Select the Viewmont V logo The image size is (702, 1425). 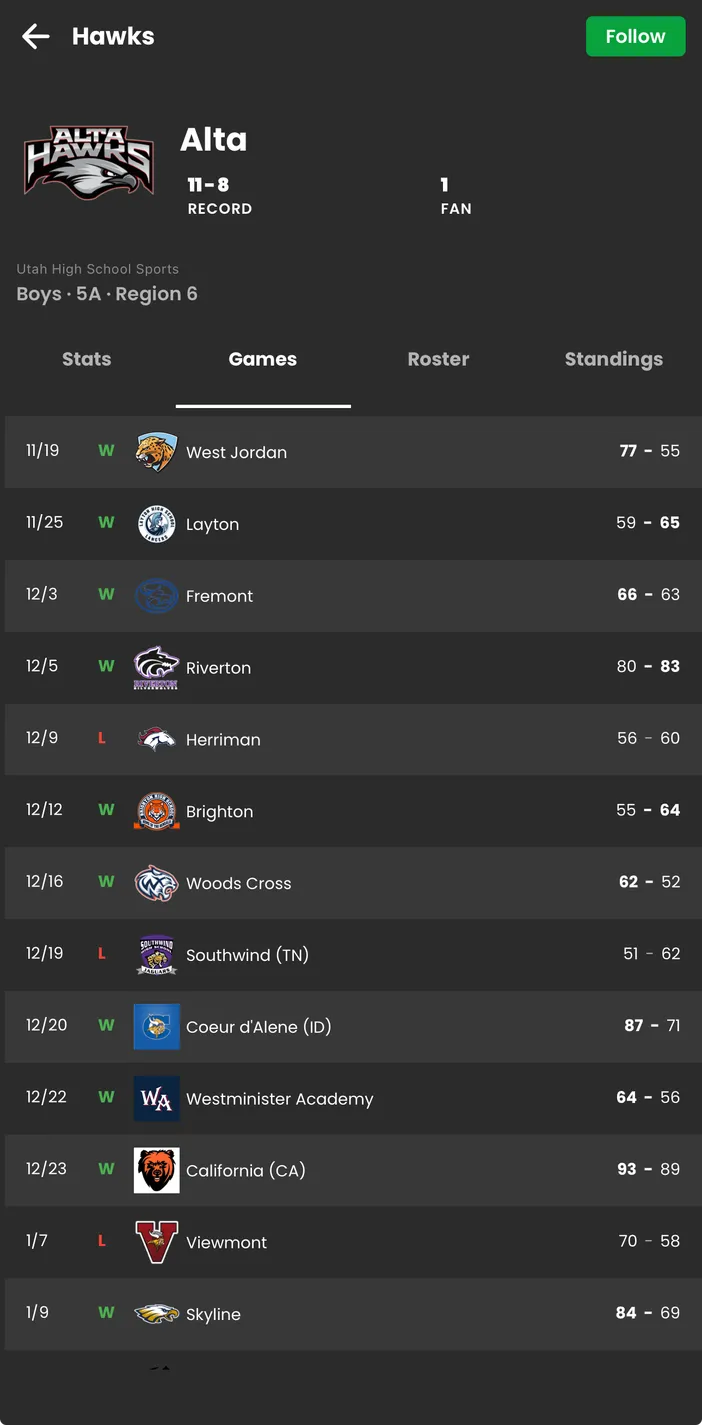[156, 1242]
